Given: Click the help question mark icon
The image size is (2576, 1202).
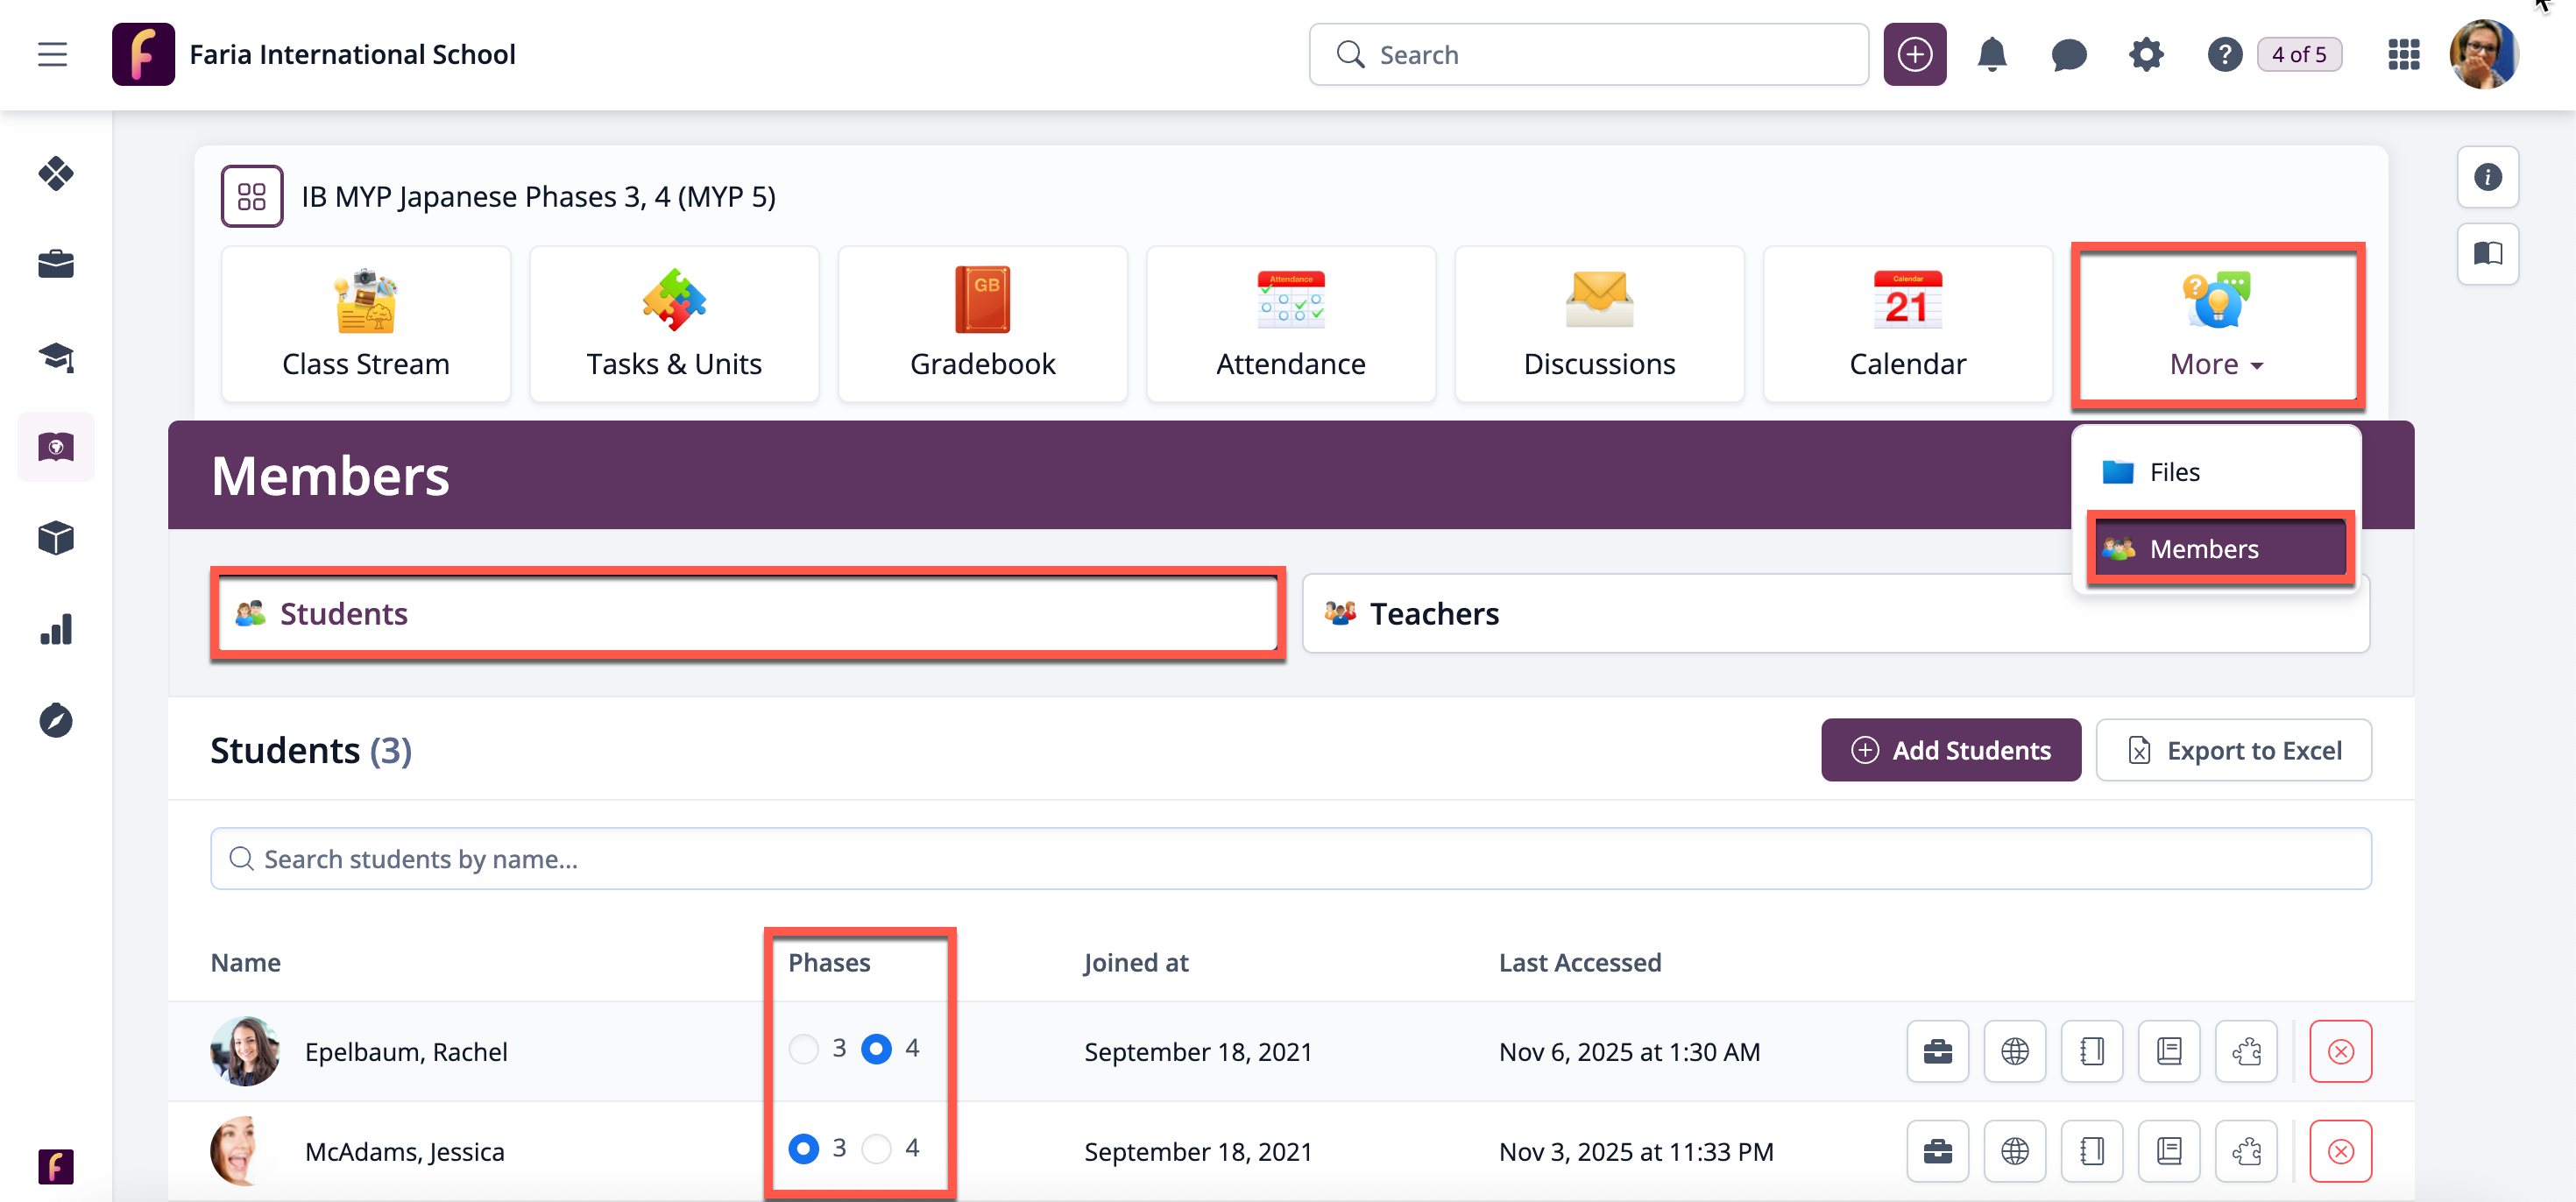Looking at the screenshot, I should click(x=2224, y=54).
